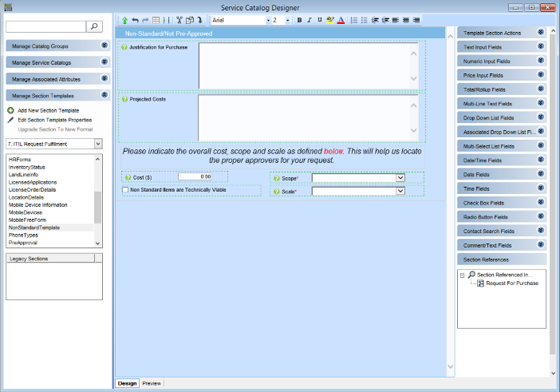This screenshot has width=560, height=392.
Task: Apply red font color
Action: tap(341, 20)
